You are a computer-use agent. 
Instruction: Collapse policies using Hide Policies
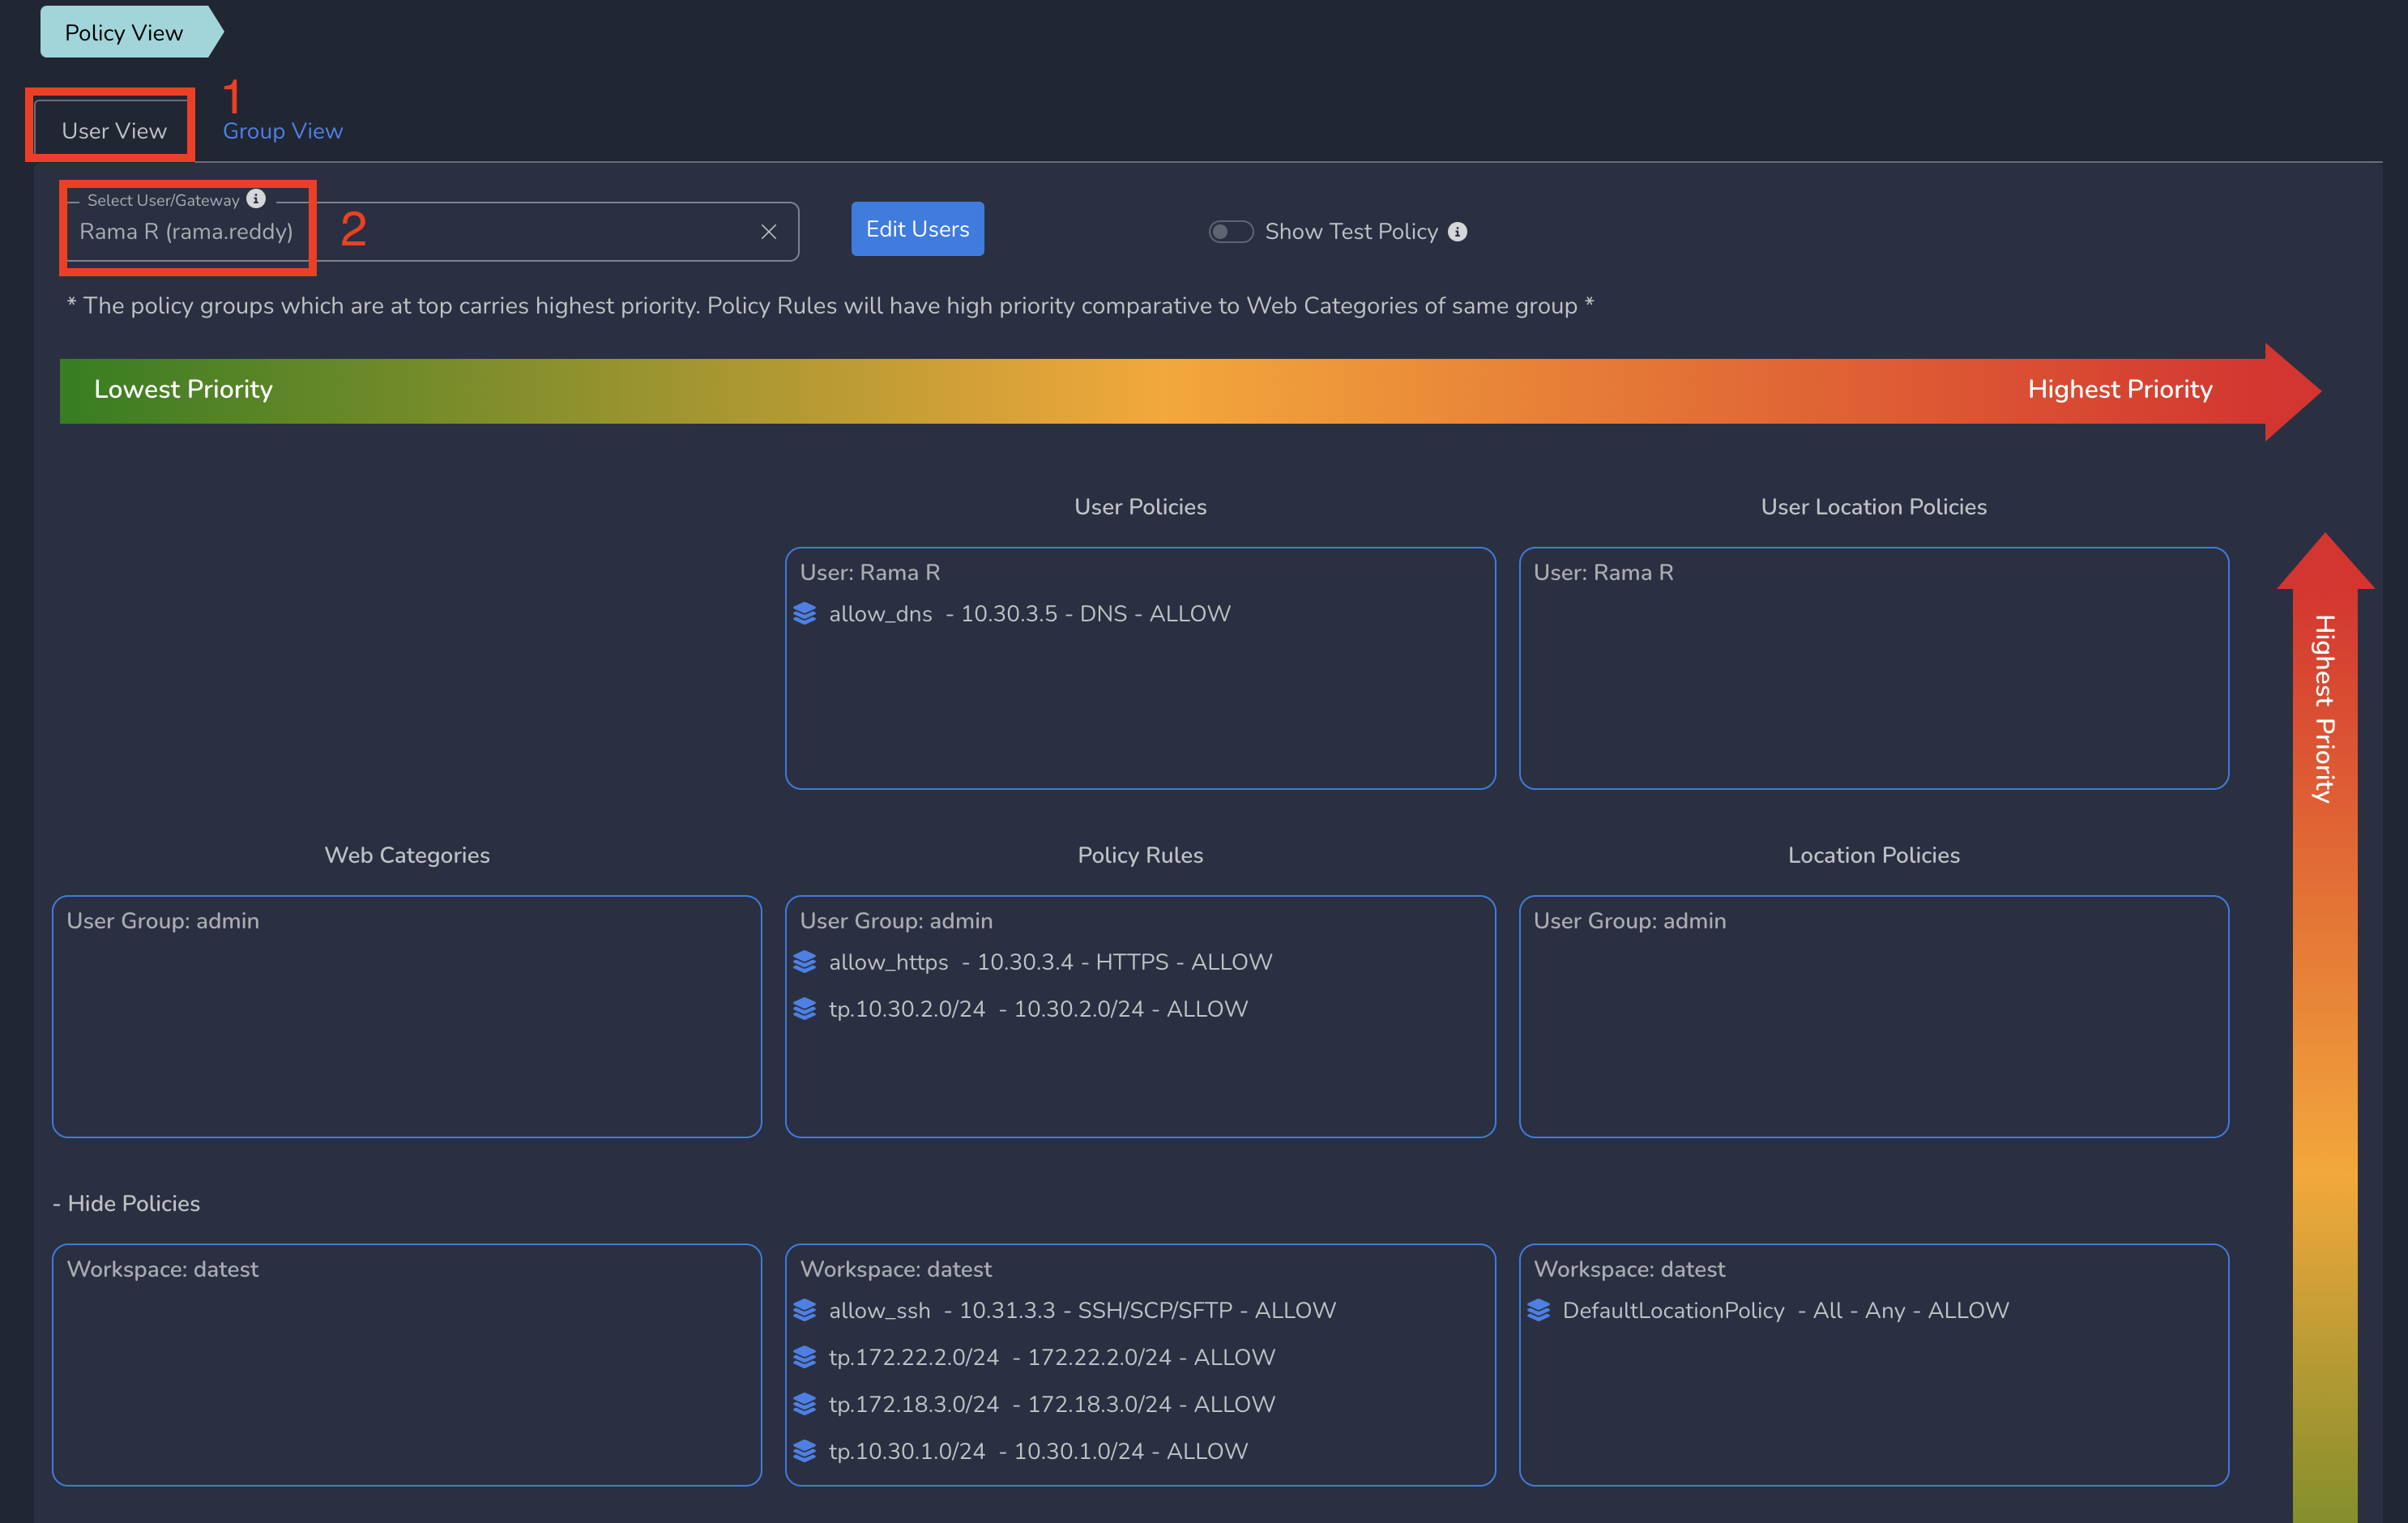(126, 1203)
